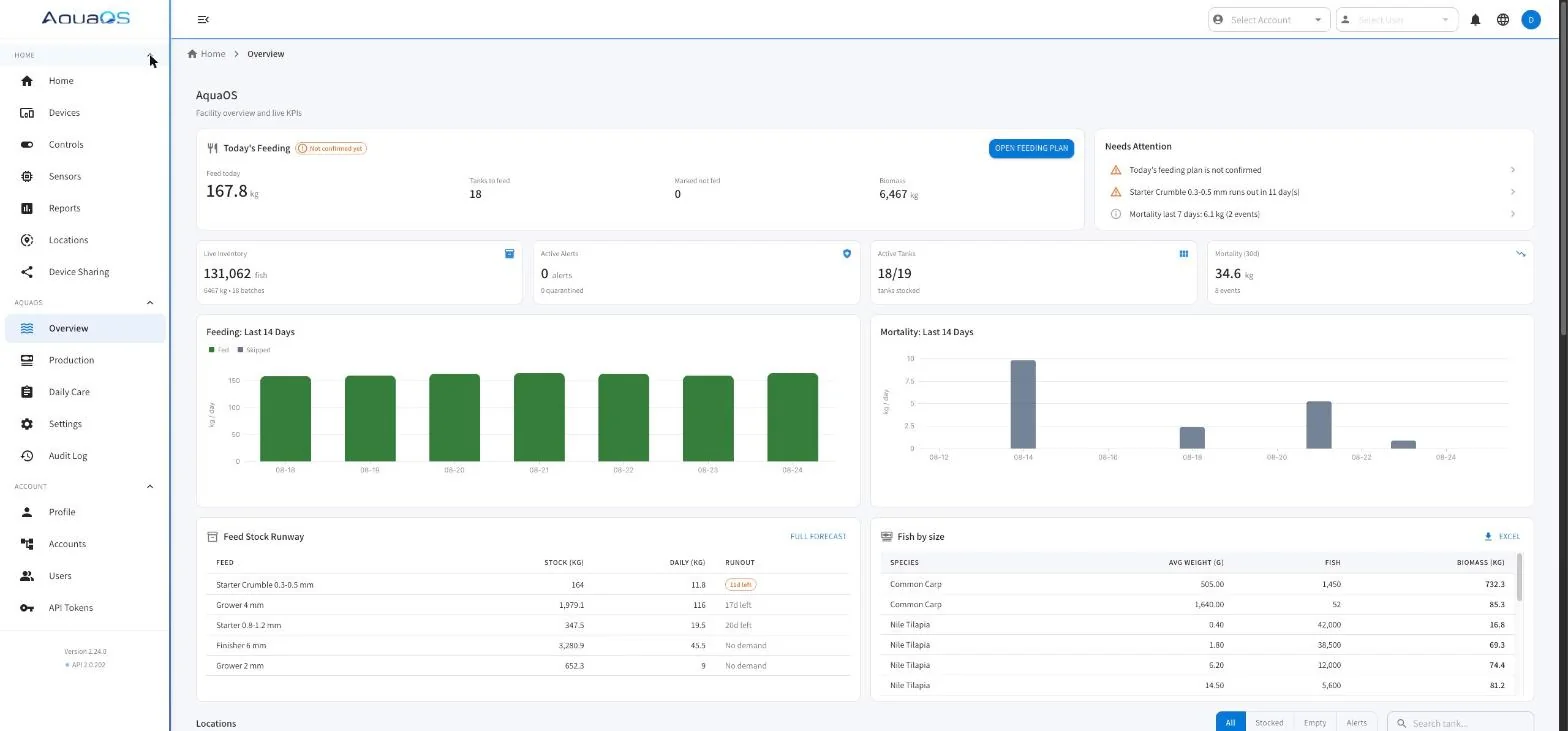This screenshot has width=1568, height=731.
Task: Click the Live Inventory card icon
Action: 509,254
